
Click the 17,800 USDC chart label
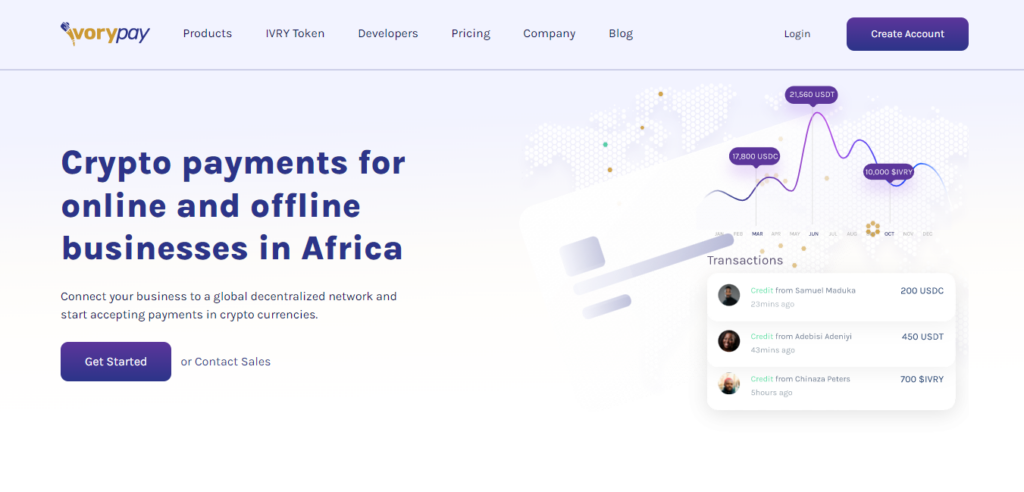[x=755, y=156]
